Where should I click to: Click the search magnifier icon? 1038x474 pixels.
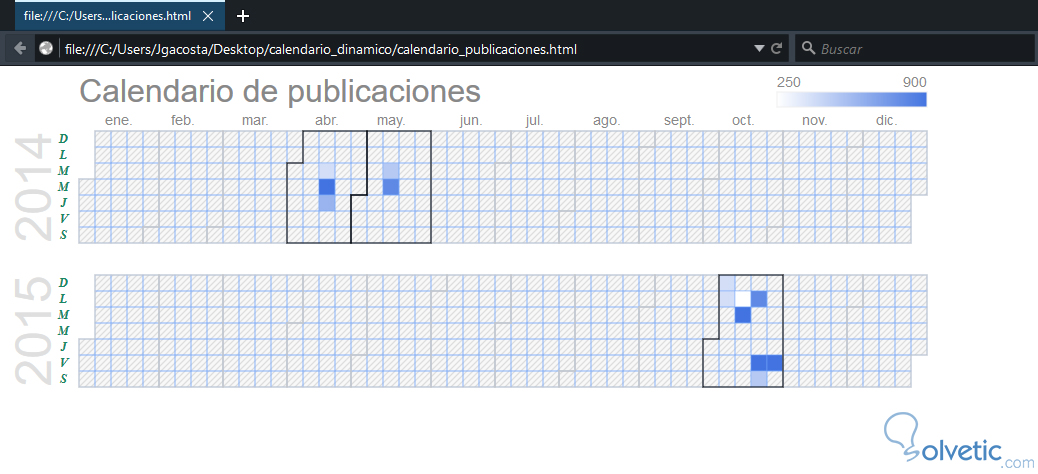pos(808,48)
